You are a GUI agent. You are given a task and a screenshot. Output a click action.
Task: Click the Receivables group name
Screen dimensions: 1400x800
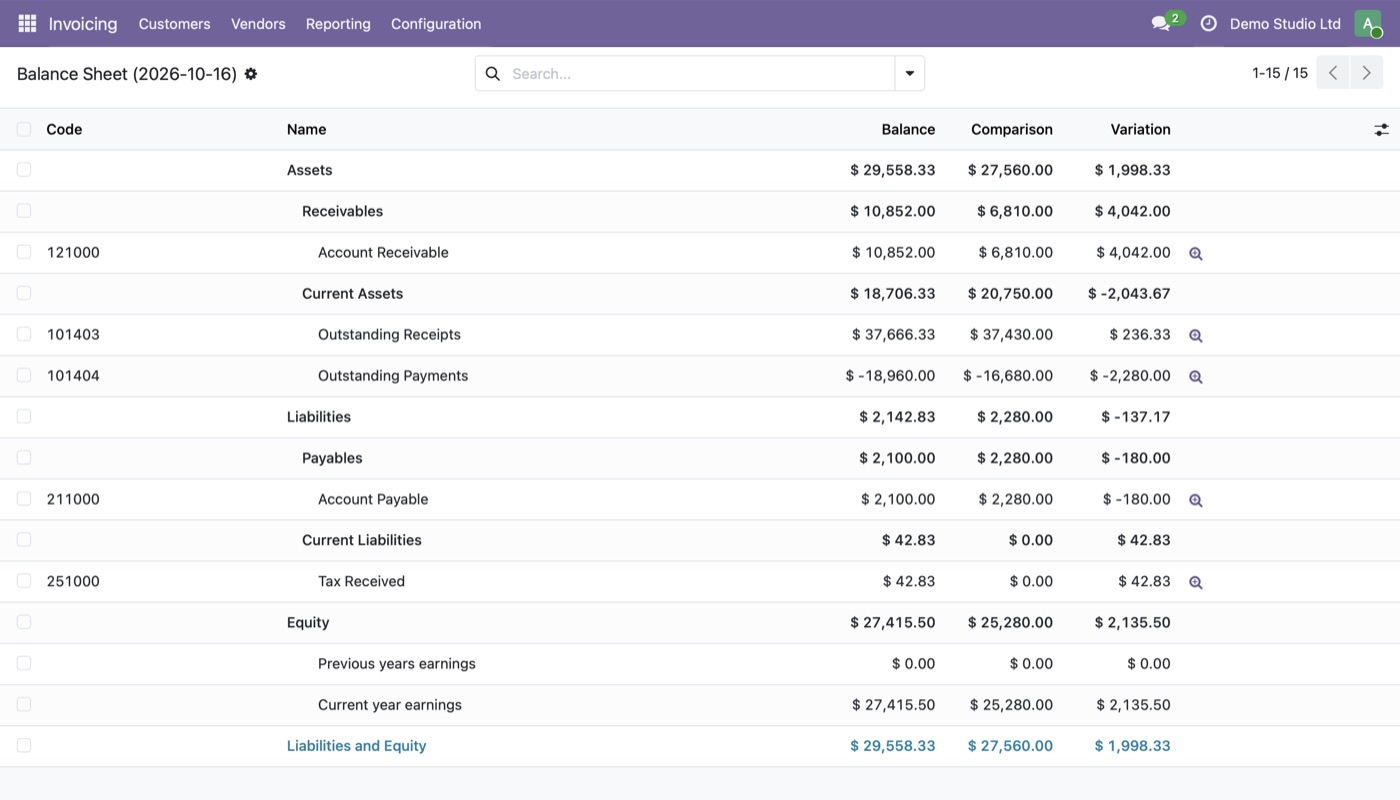pos(342,211)
